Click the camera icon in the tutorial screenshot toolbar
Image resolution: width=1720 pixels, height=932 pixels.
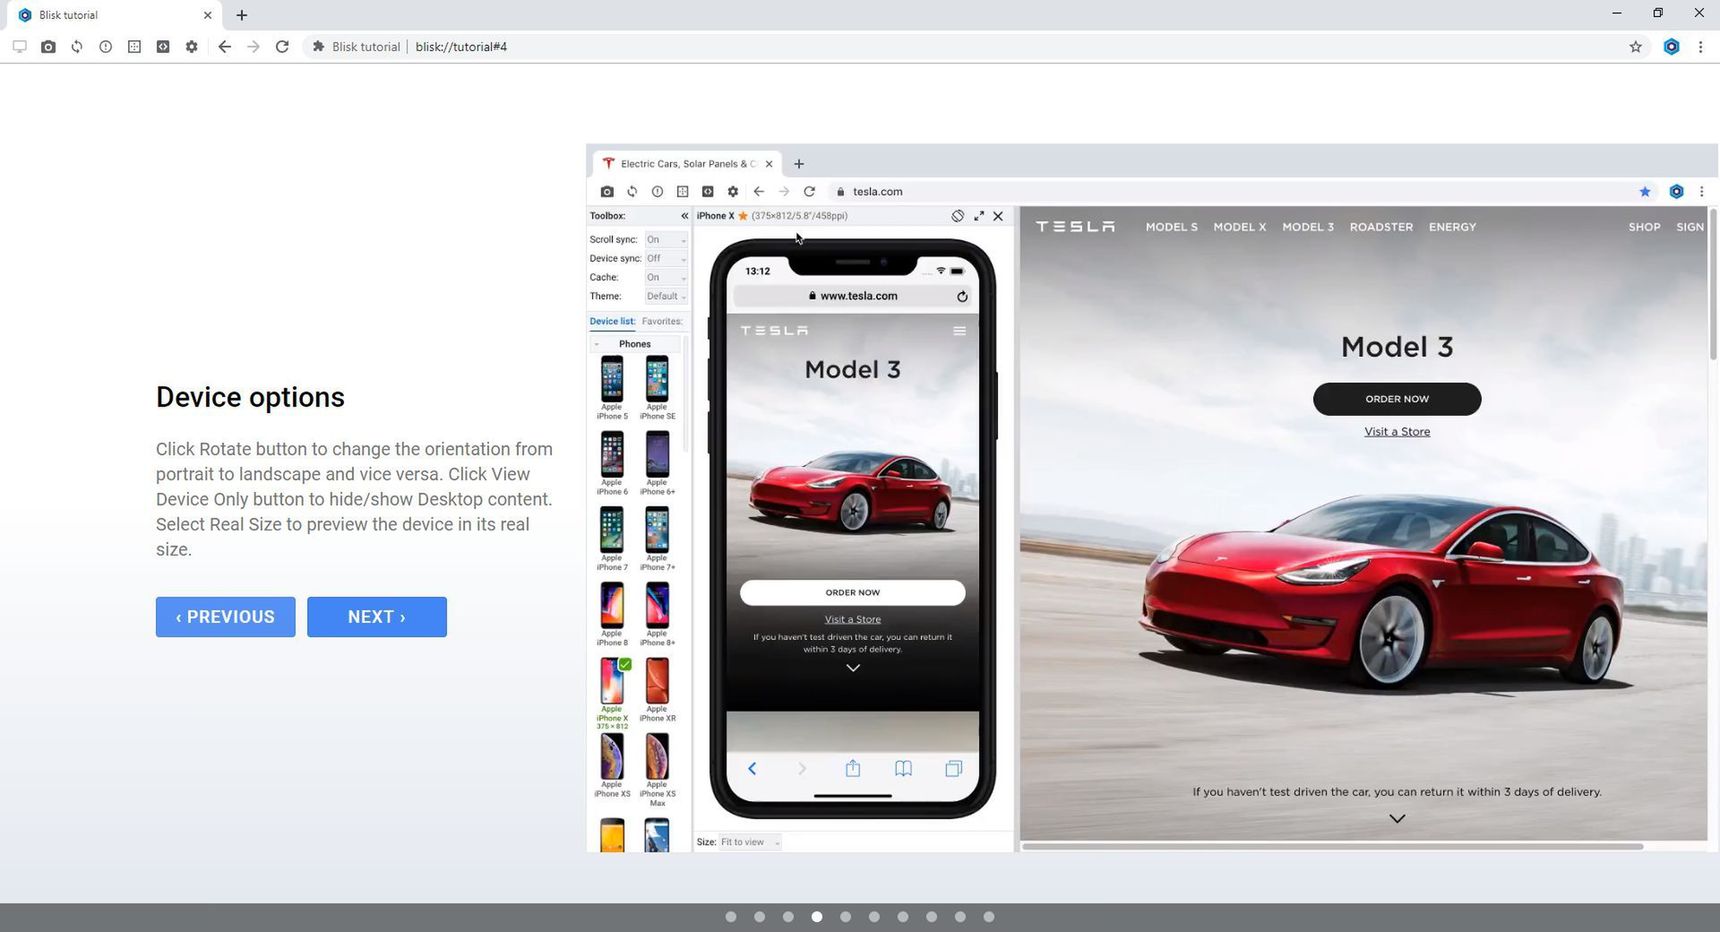coord(607,192)
